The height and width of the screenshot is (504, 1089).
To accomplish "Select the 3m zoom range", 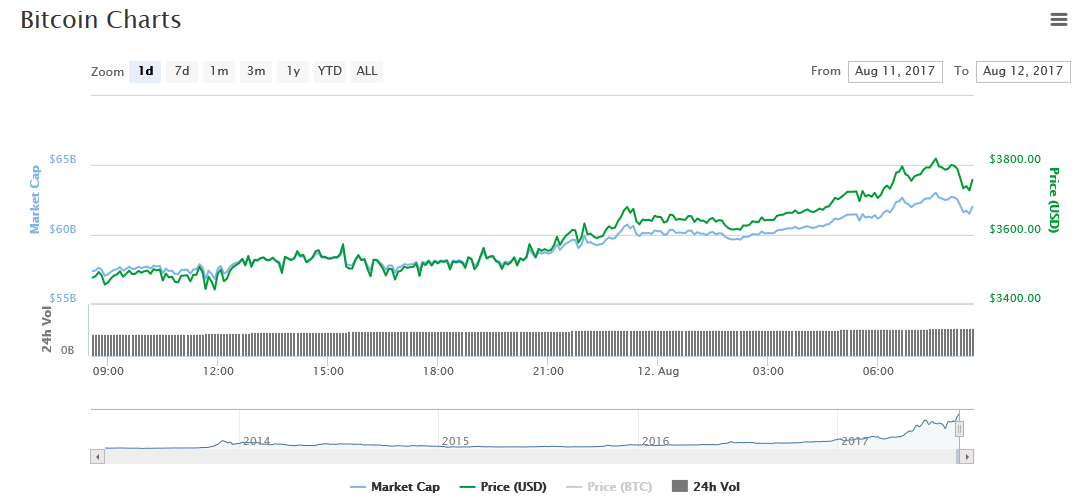I will 256,71.
